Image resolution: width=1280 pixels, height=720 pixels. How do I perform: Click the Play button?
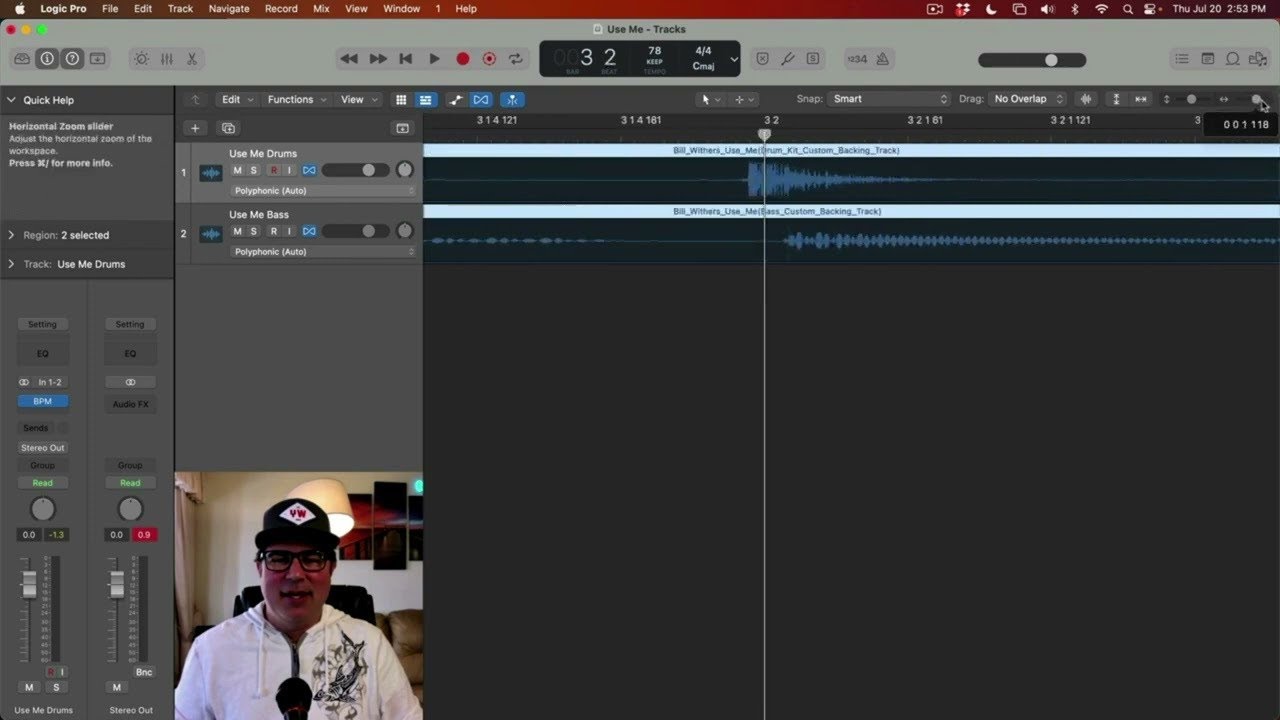point(434,59)
